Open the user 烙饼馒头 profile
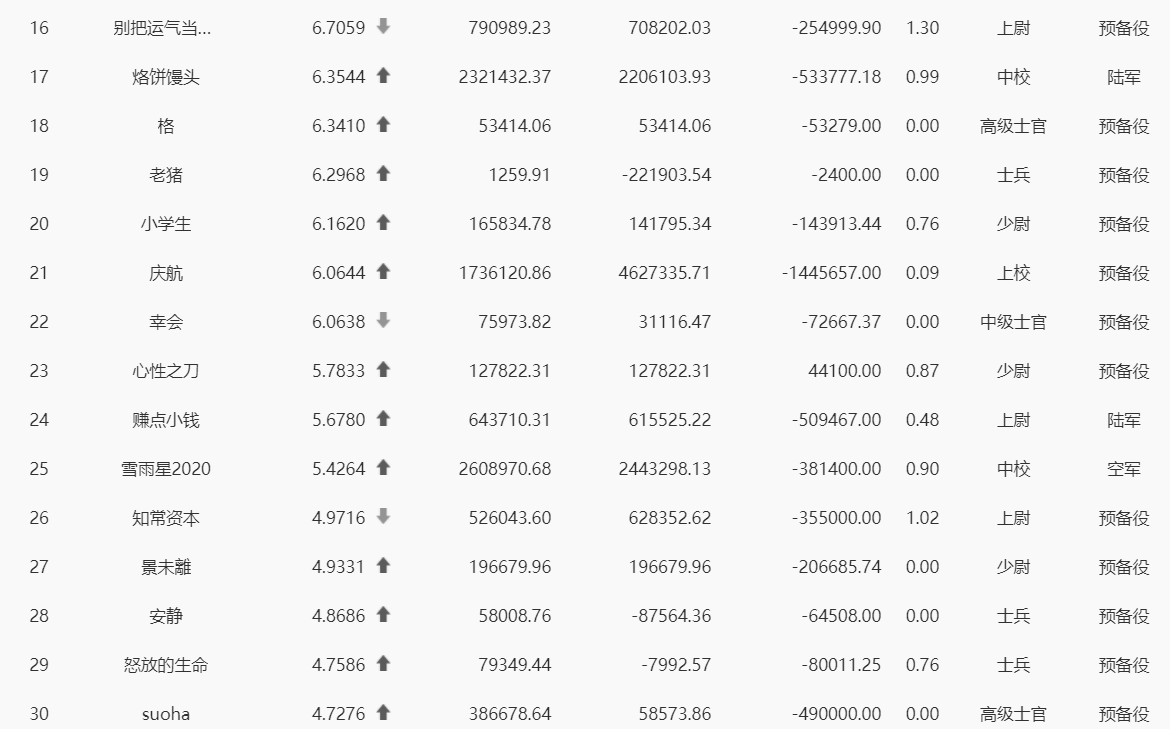The width and height of the screenshot is (1170, 729). pyautogui.click(x=166, y=77)
